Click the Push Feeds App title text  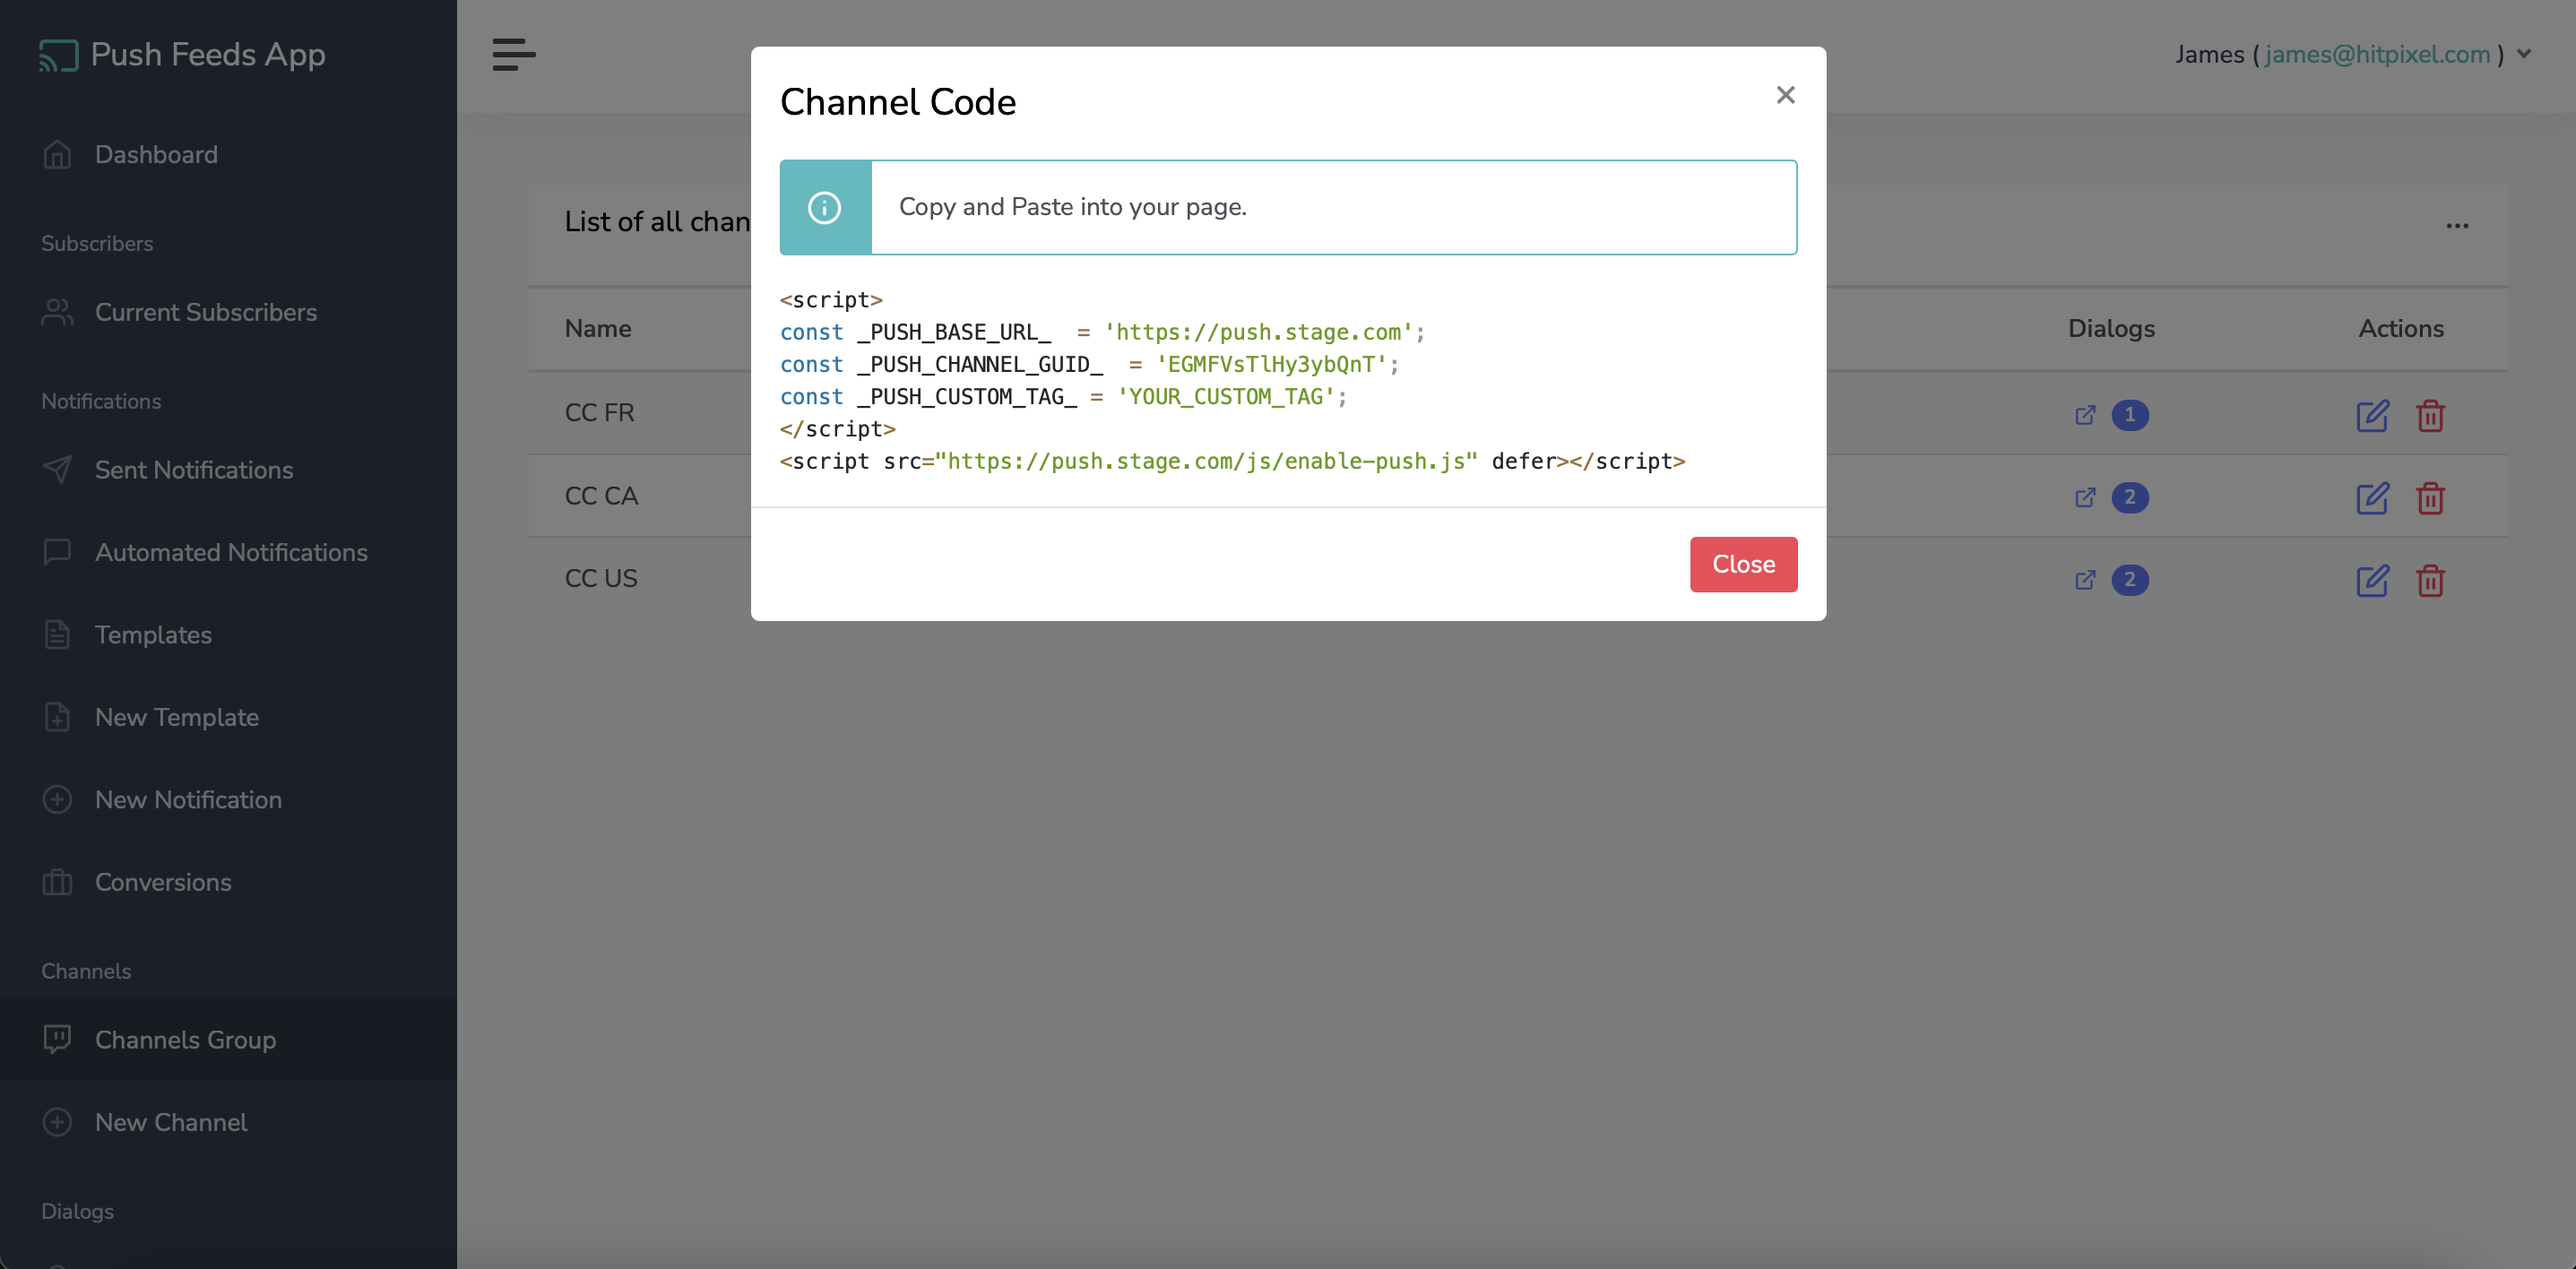208,55
